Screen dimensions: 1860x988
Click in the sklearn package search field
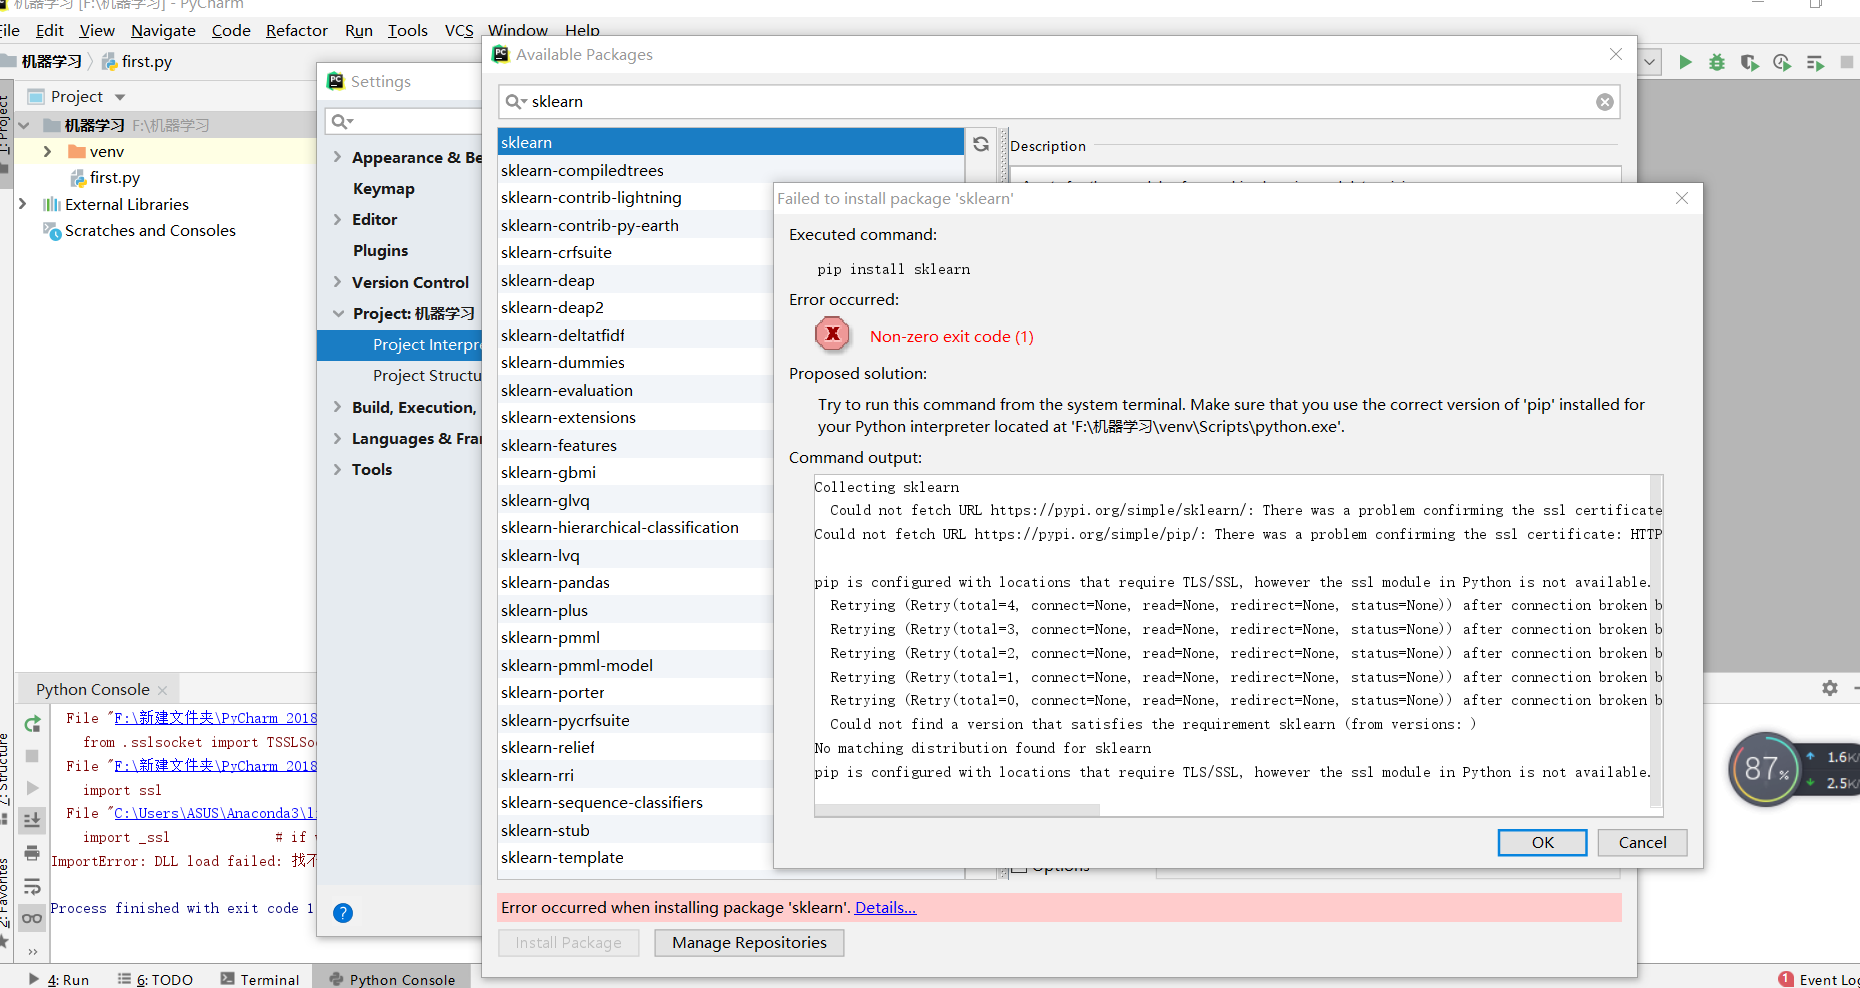1059,102
